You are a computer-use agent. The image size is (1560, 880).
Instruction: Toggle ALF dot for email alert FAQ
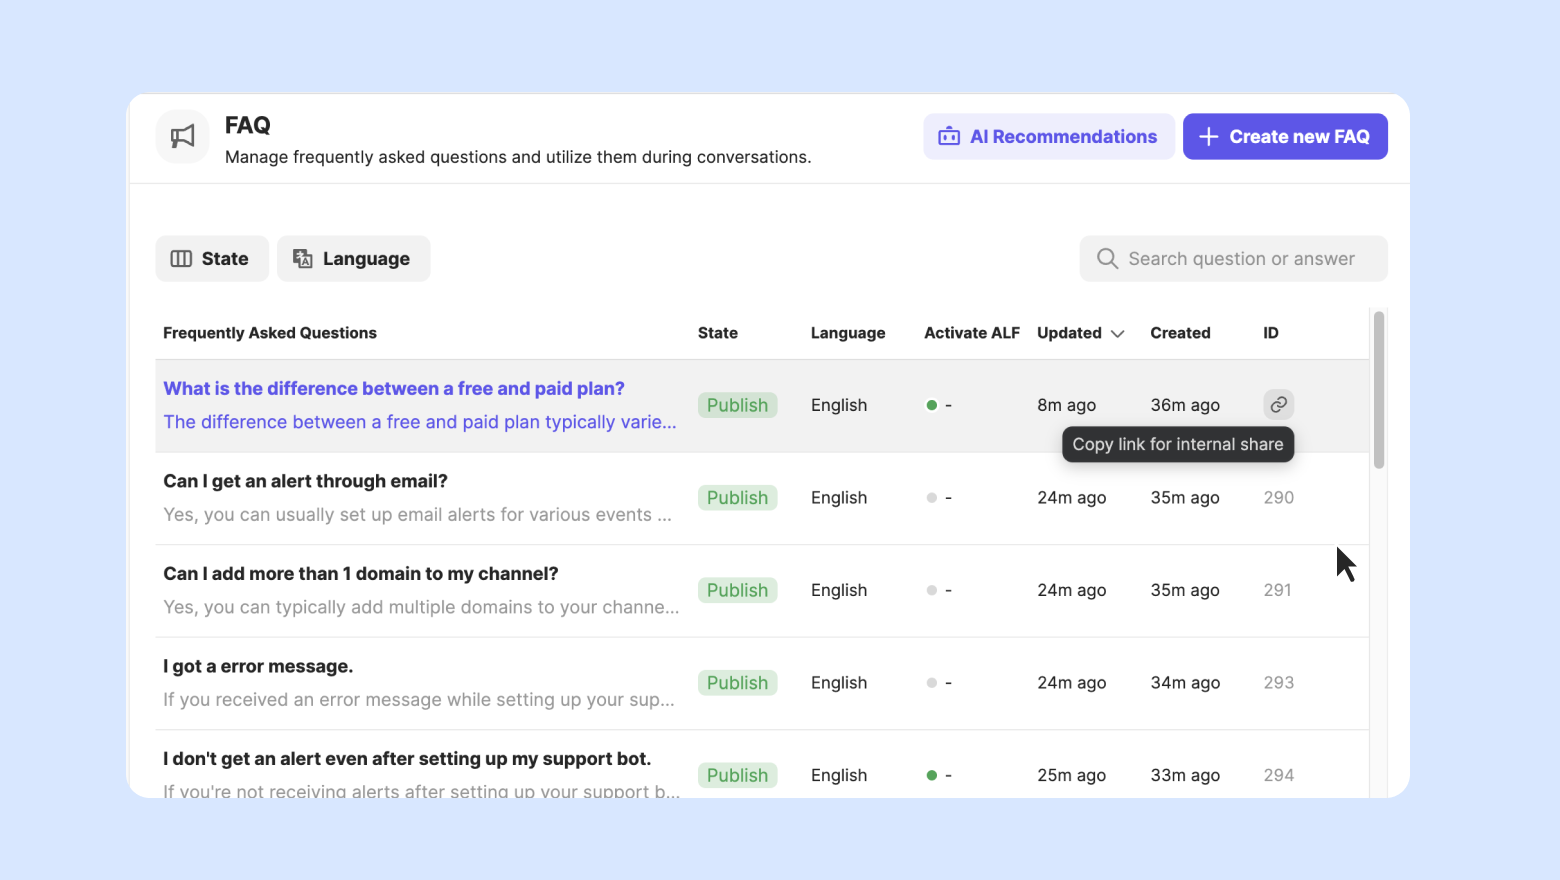click(932, 498)
